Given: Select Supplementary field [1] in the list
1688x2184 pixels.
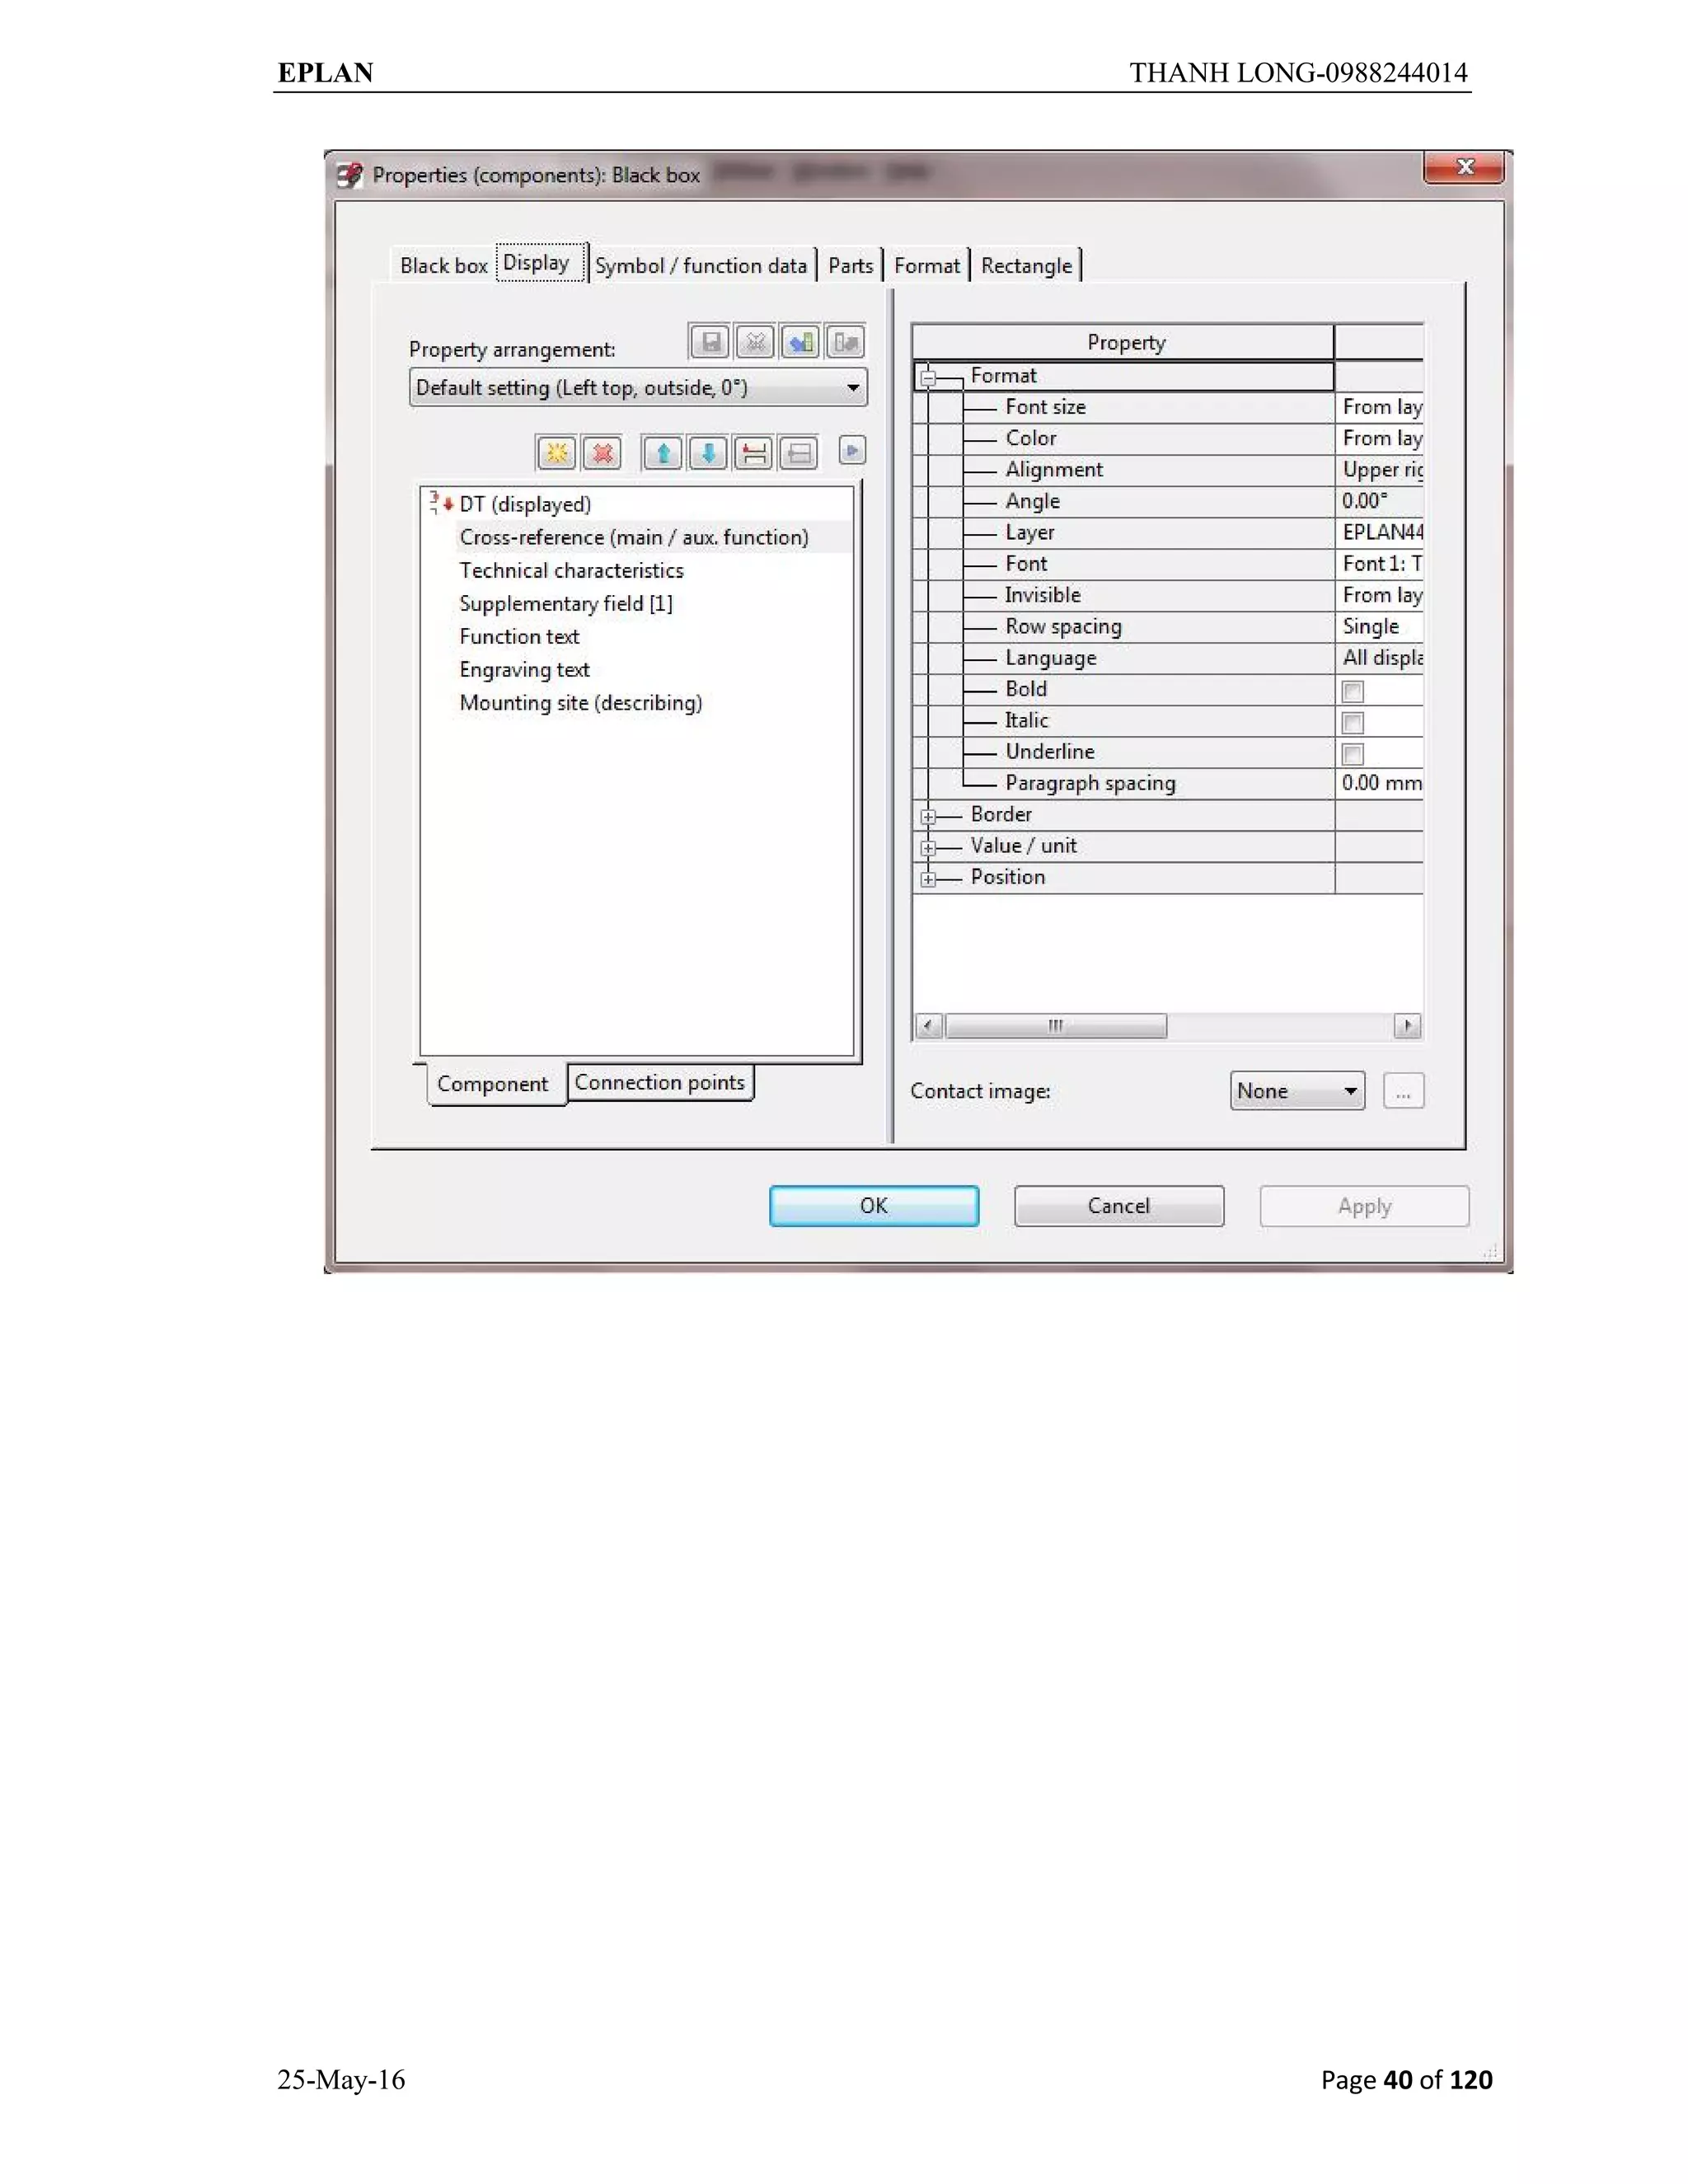Looking at the screenshot, I should pyautogui.click(x=566, y=603).
